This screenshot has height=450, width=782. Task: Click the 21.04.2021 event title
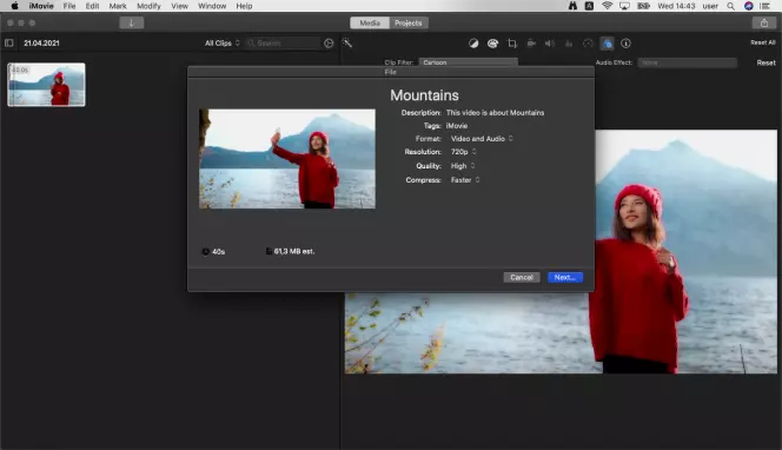[41, 43]
